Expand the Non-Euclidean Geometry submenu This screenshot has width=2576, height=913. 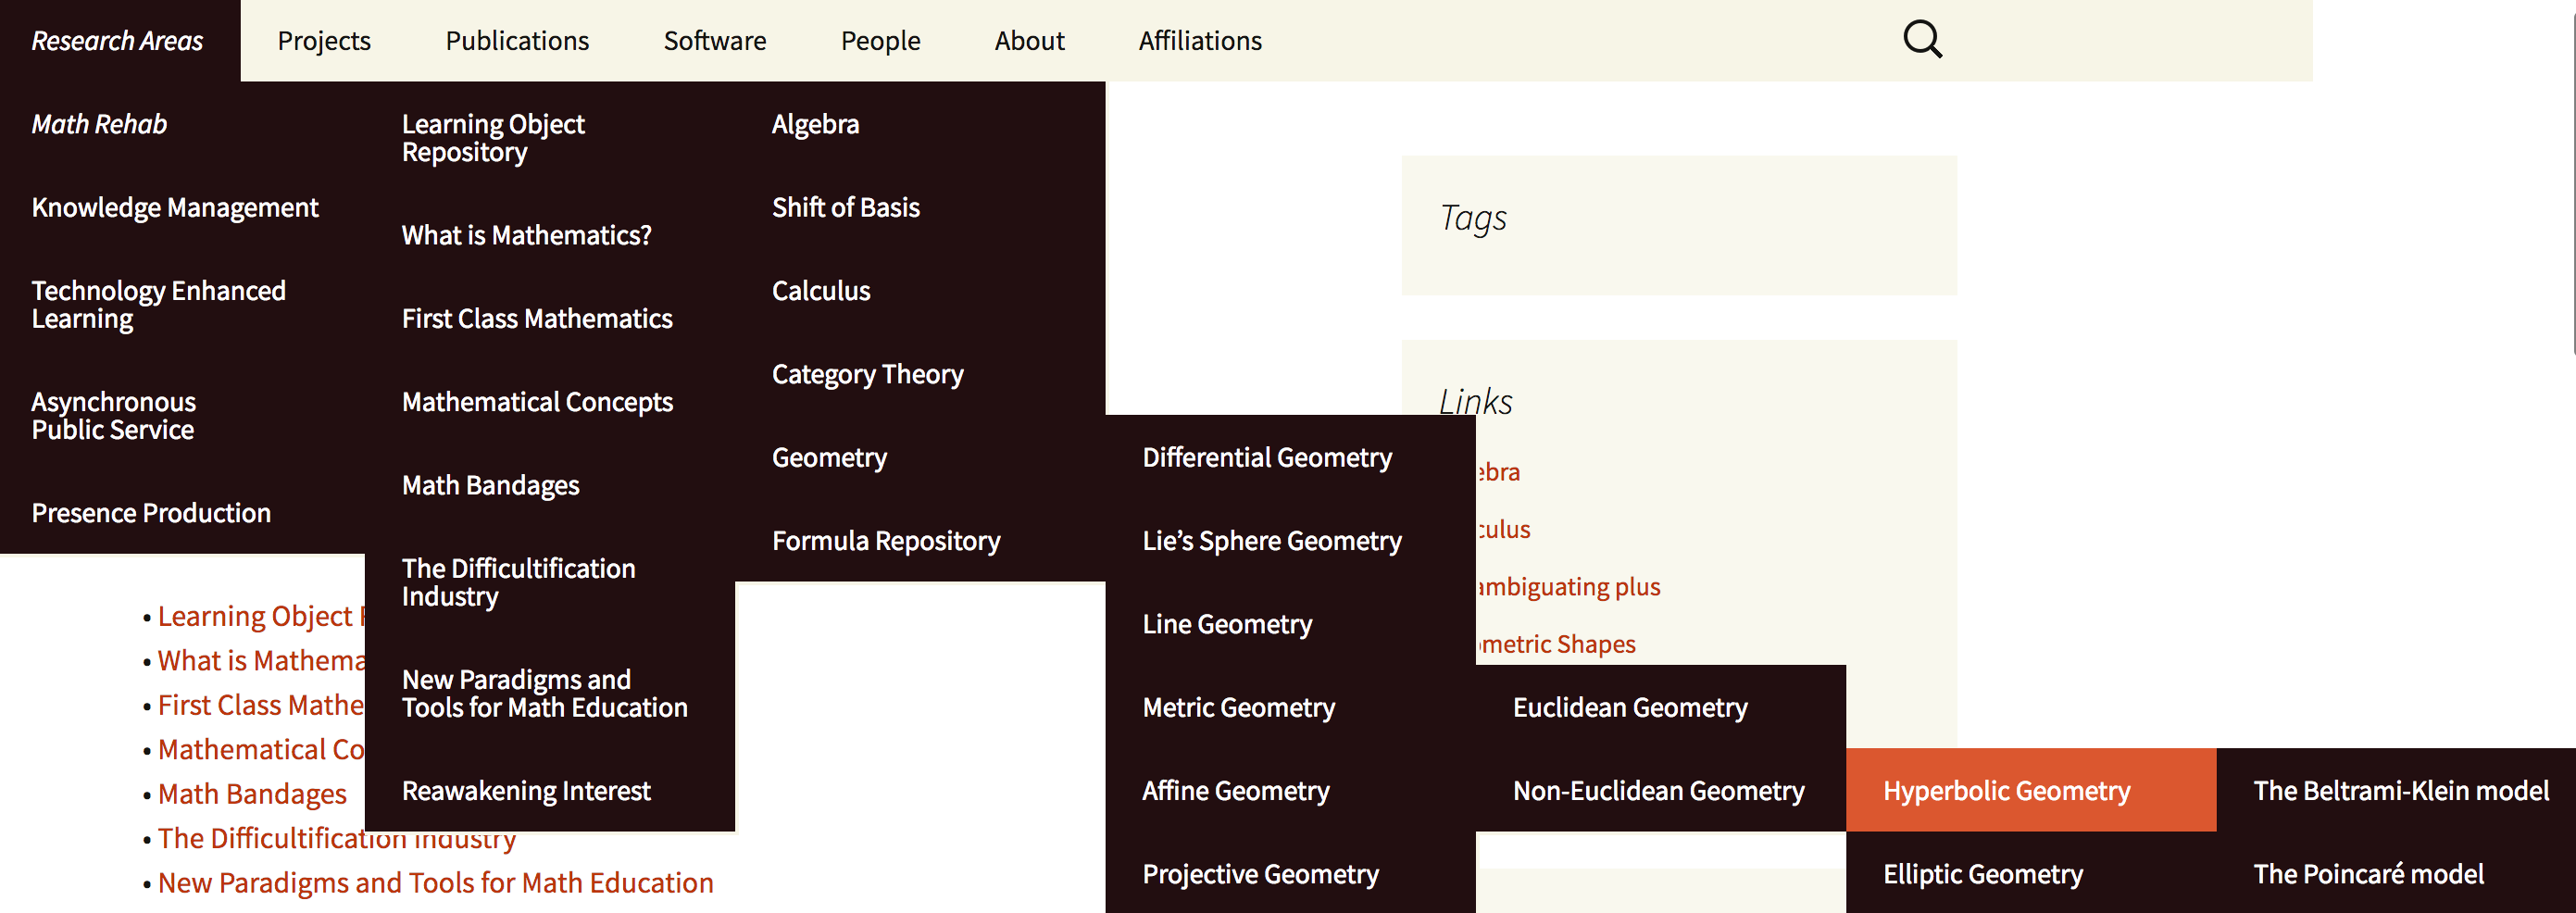[x=1658, y=790]
